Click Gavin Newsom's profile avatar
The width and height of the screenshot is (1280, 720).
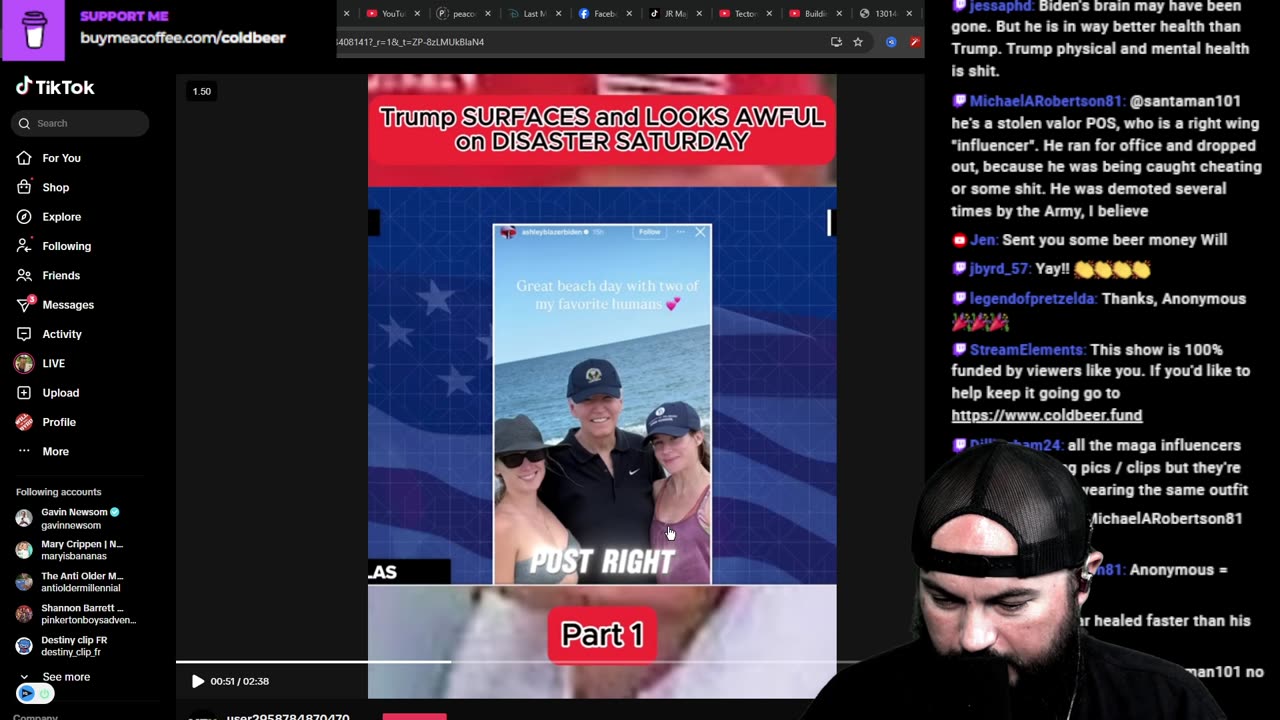[24, 518]
